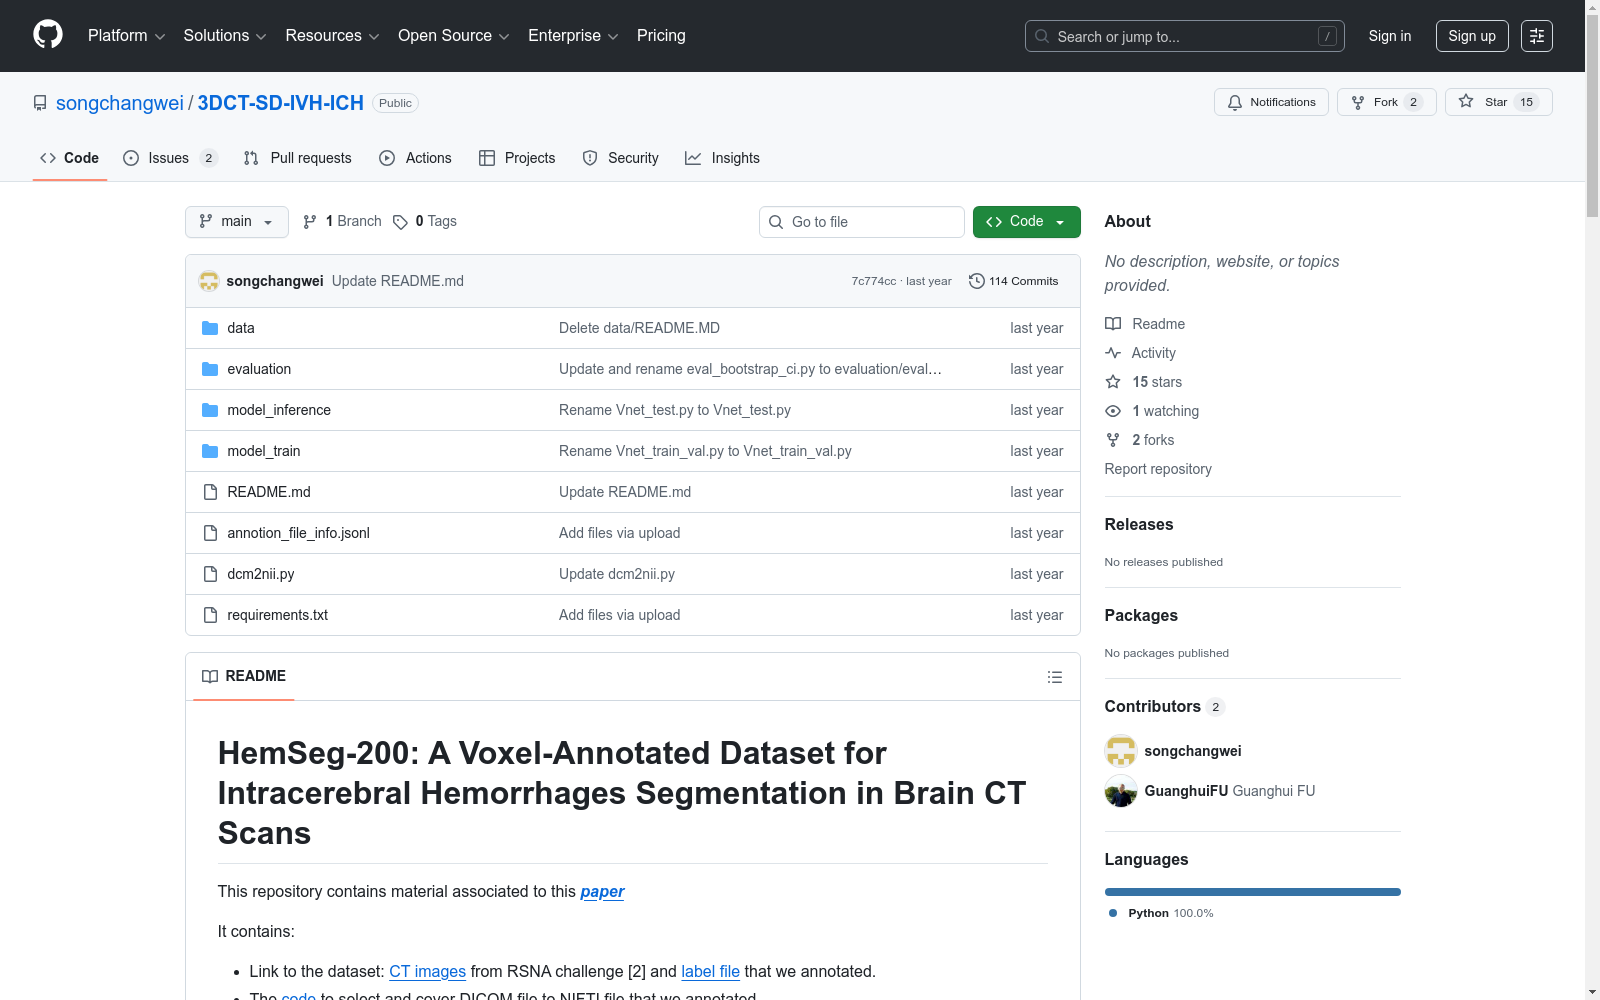The width and height of the screenshot is (1600, 1000).
Task: Click the annotion_file_info.jsonl file icon
Action: click(210, 533)
